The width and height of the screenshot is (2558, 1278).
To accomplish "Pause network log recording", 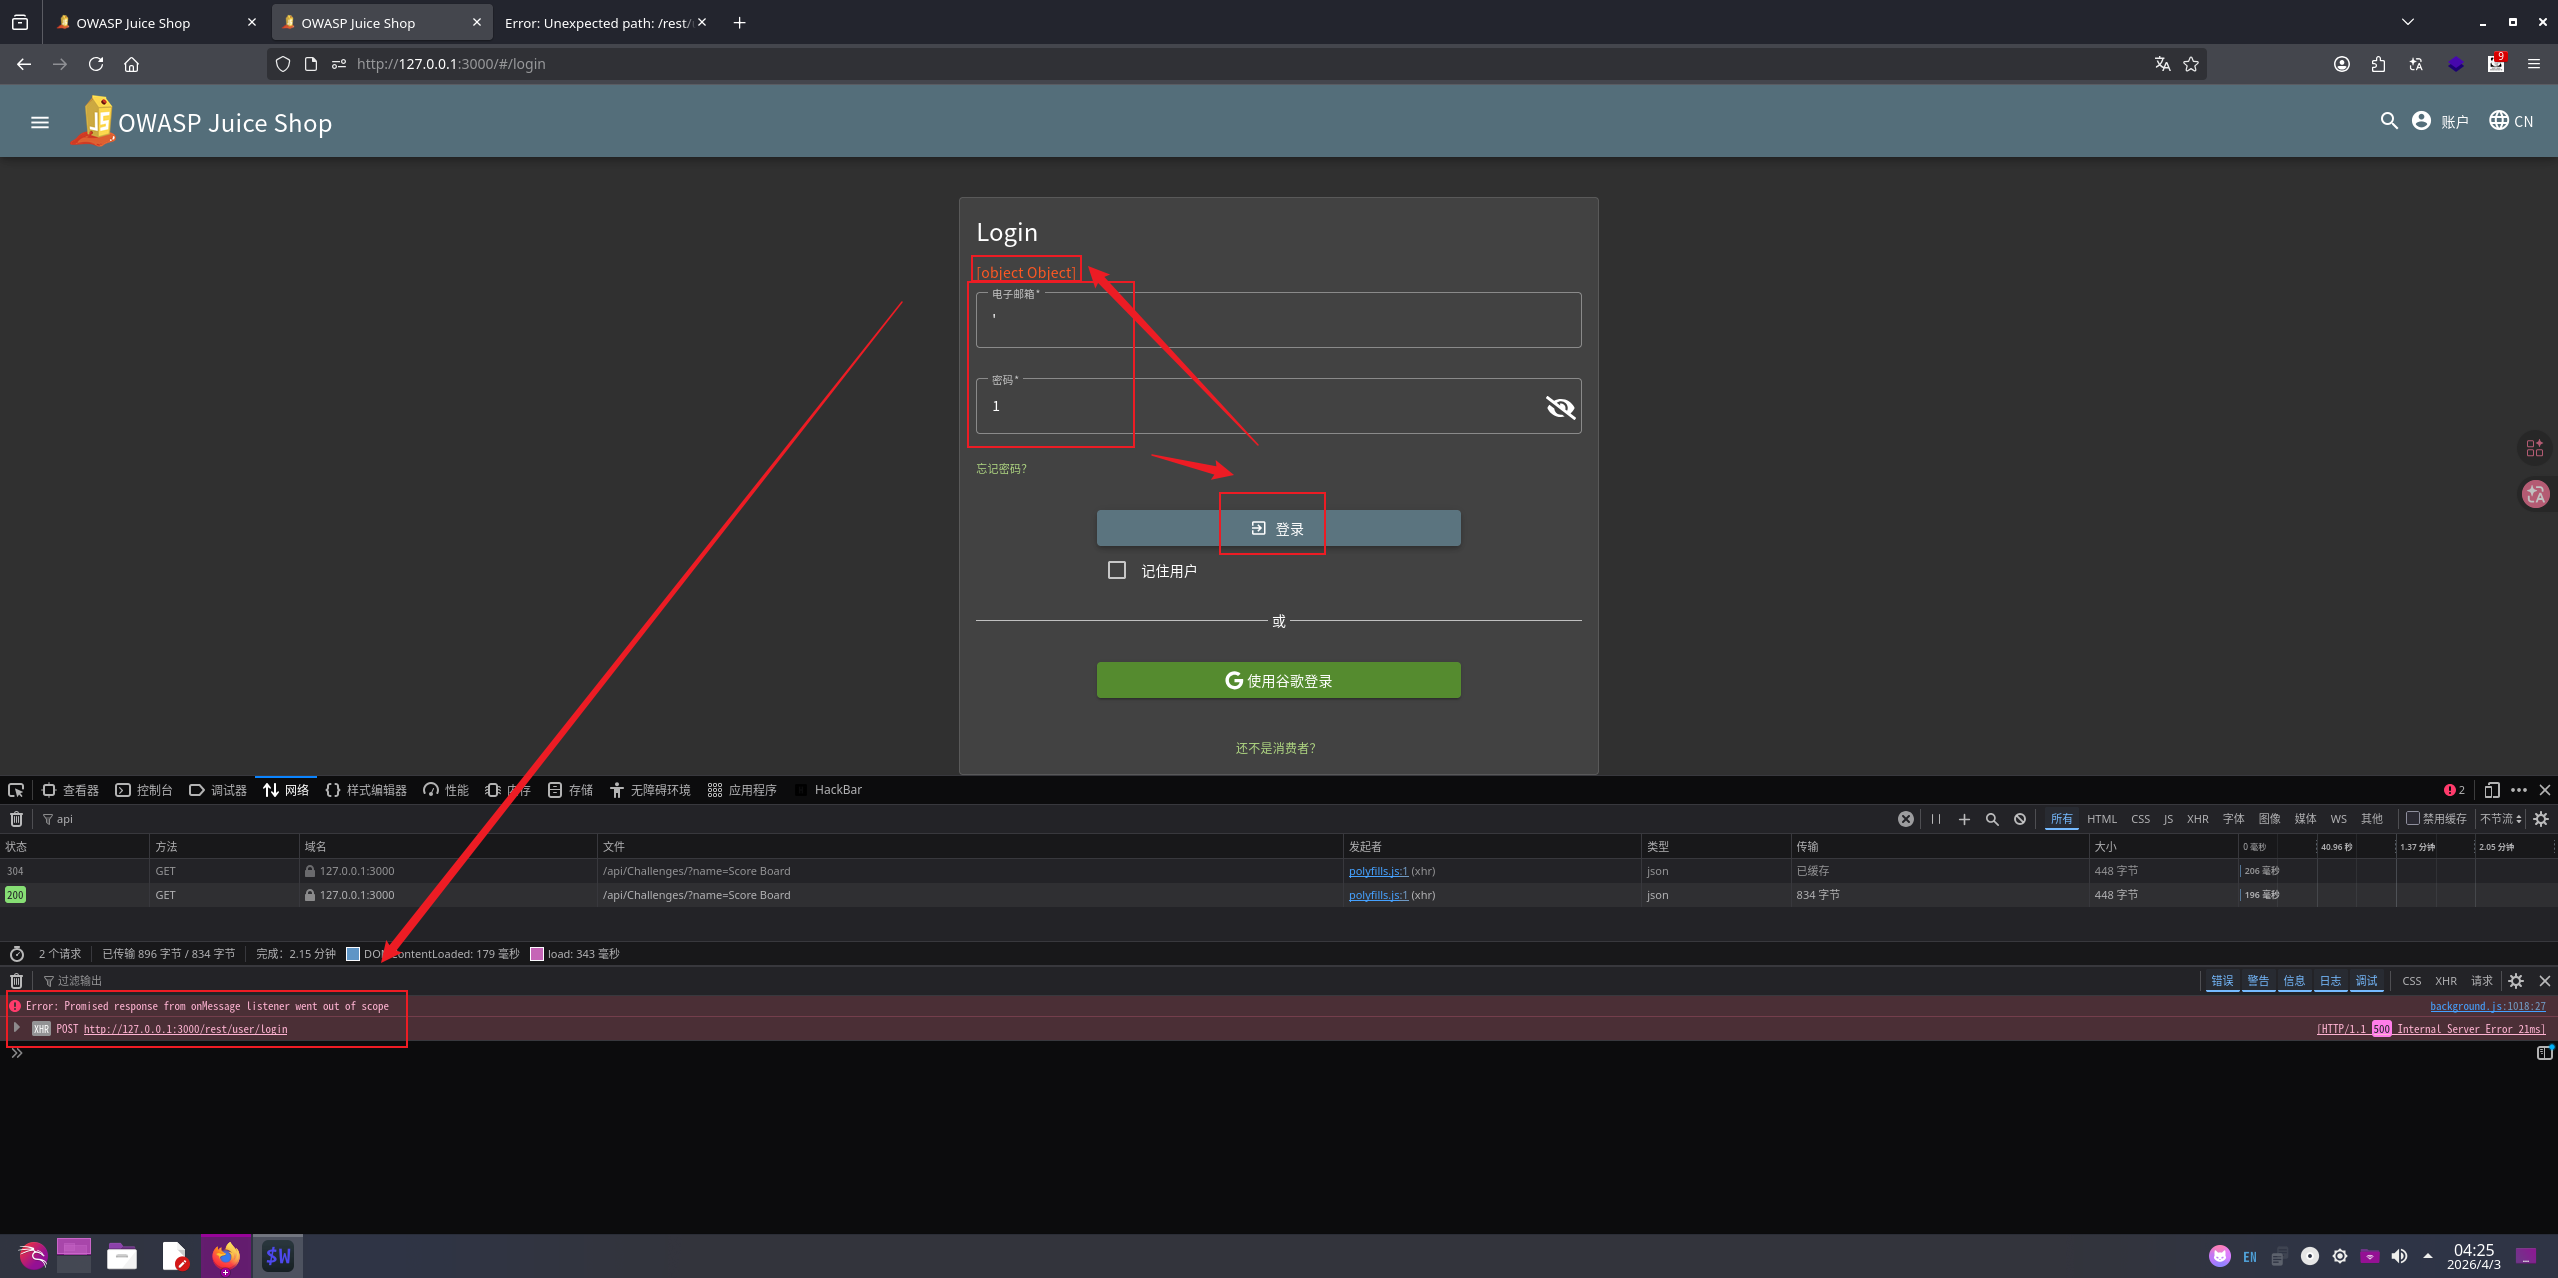I will tap(1936, 819).
